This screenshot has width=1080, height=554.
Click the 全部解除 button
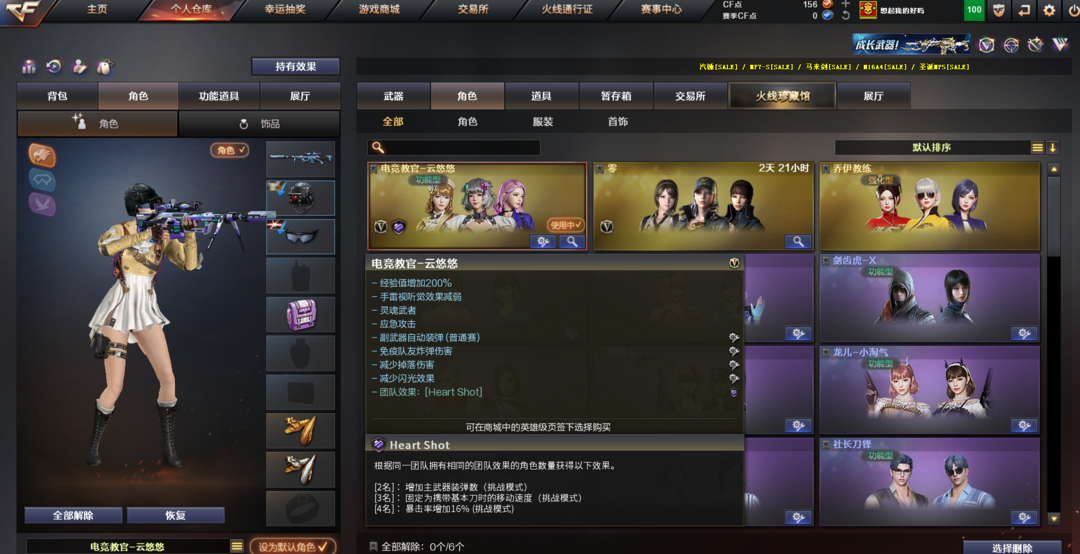point(74,515)
